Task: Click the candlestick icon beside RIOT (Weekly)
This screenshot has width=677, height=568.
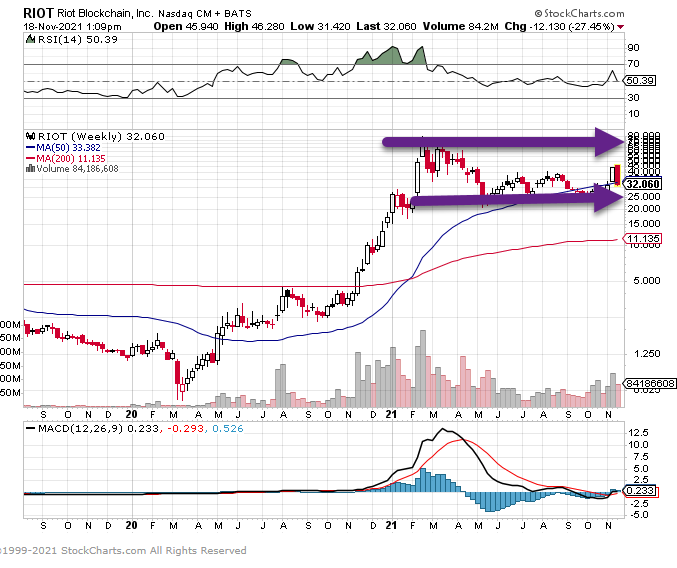Action: 30,136
